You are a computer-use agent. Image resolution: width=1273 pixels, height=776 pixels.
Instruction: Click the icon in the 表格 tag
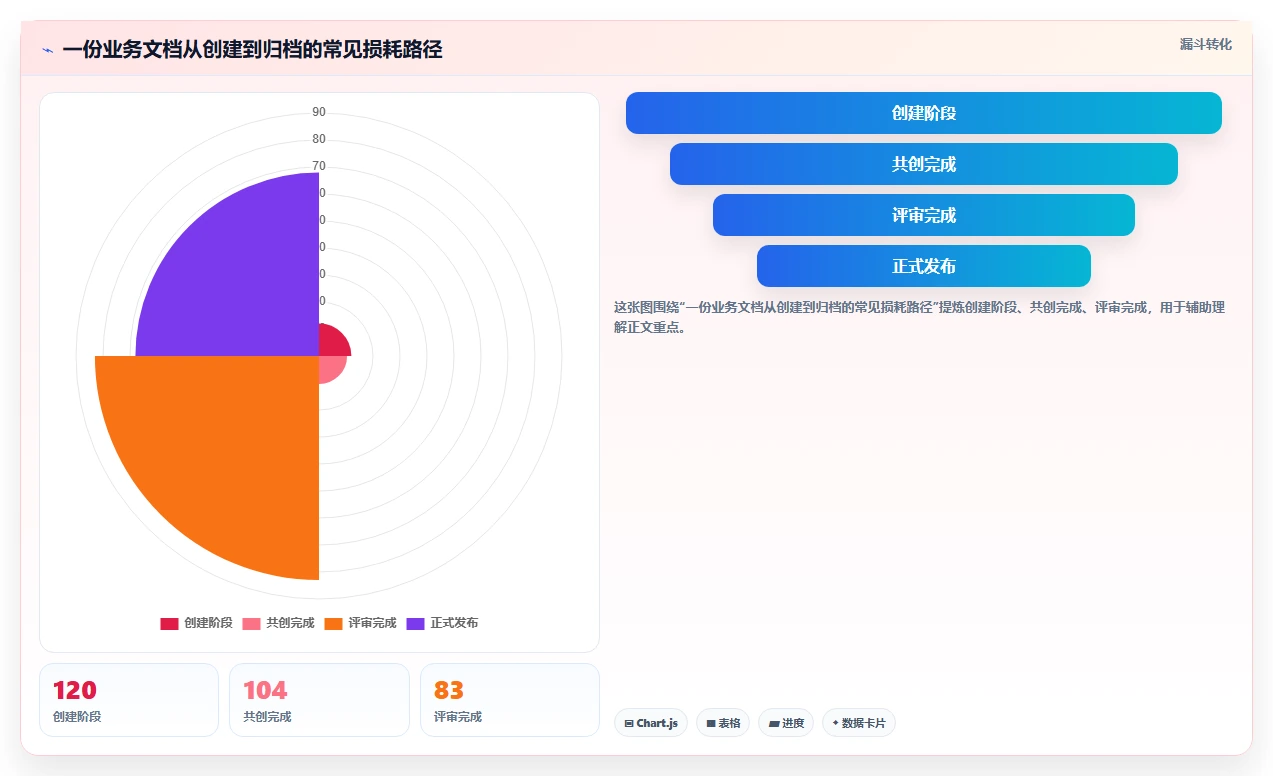(x=711, y=723)
